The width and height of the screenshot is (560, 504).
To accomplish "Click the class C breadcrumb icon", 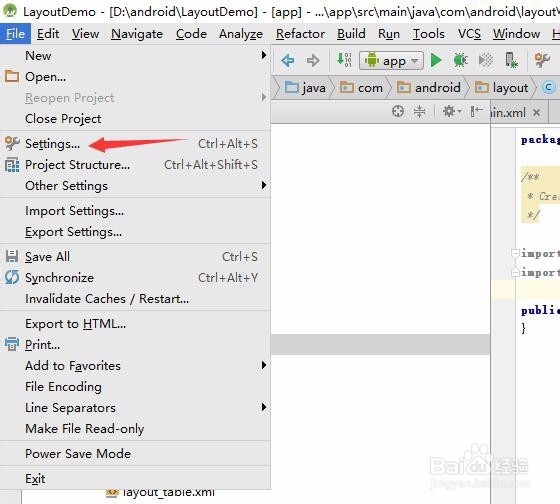I will [549, 87].
